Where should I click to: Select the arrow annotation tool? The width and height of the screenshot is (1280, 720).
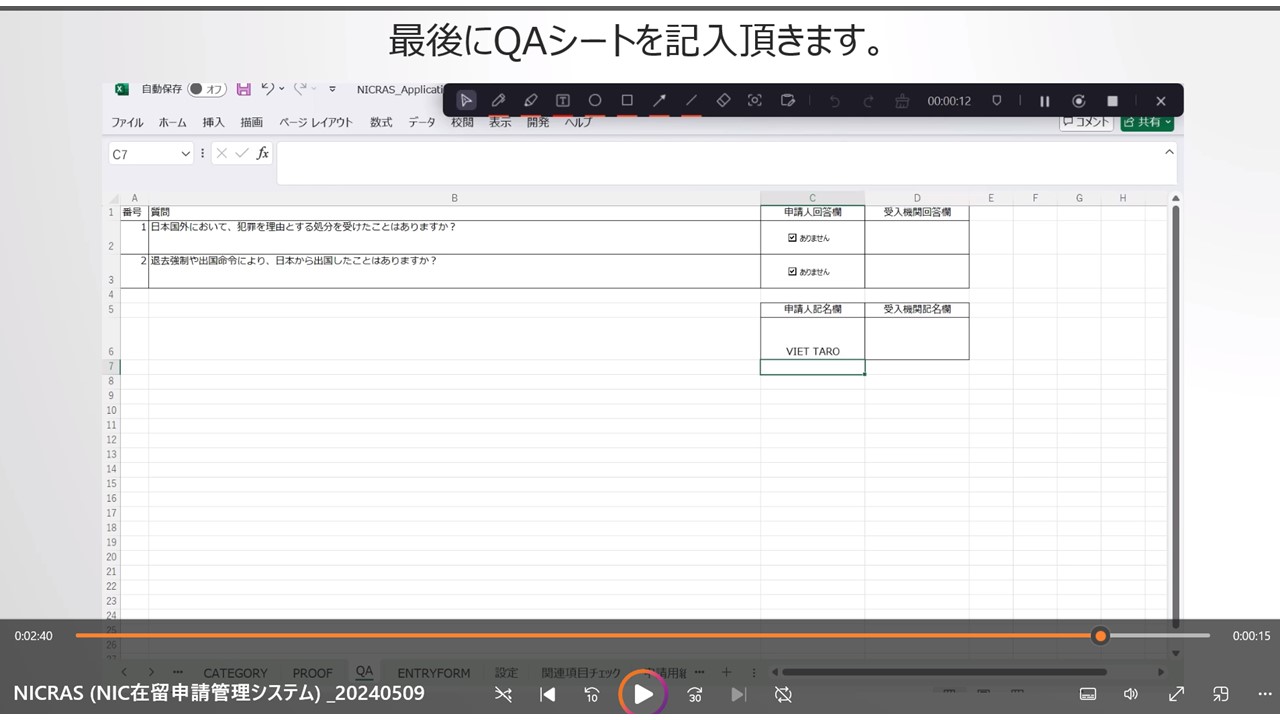[658, 100]
